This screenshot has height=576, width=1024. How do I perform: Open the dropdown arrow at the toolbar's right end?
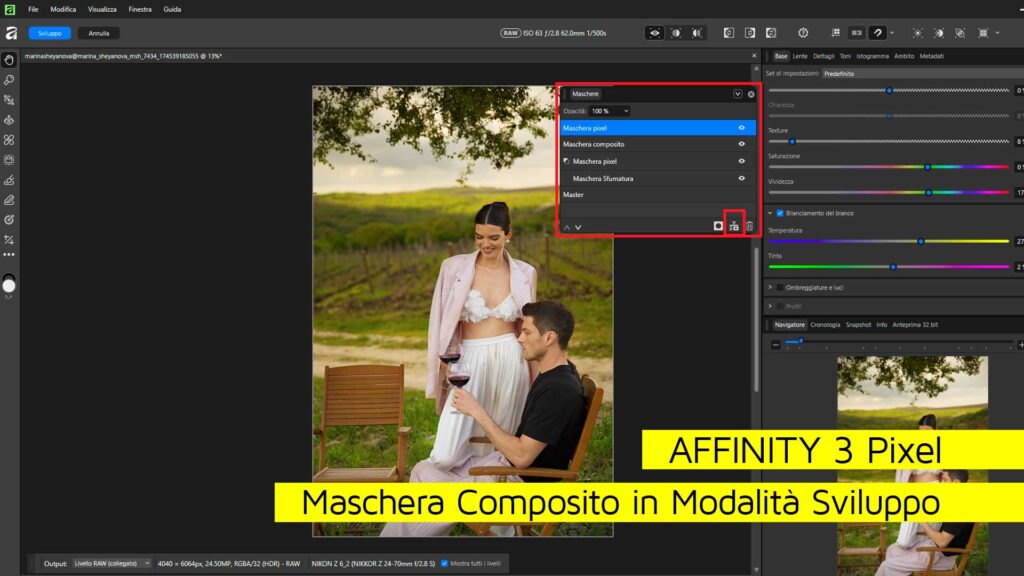(997, 33)
